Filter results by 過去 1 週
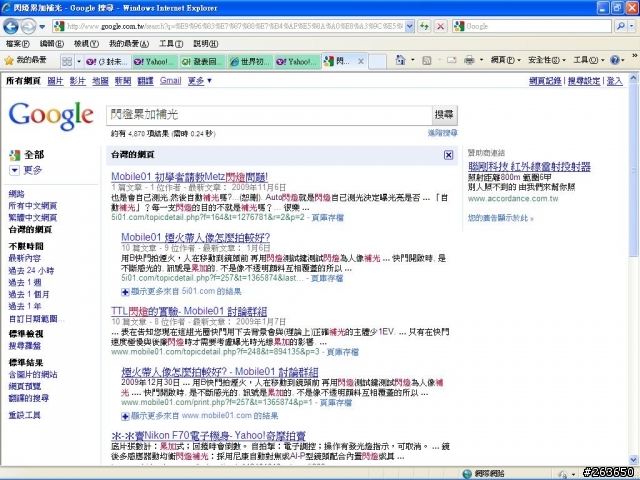Image resolution: width=640 pixels, height=480 pixels. (25, 282)
